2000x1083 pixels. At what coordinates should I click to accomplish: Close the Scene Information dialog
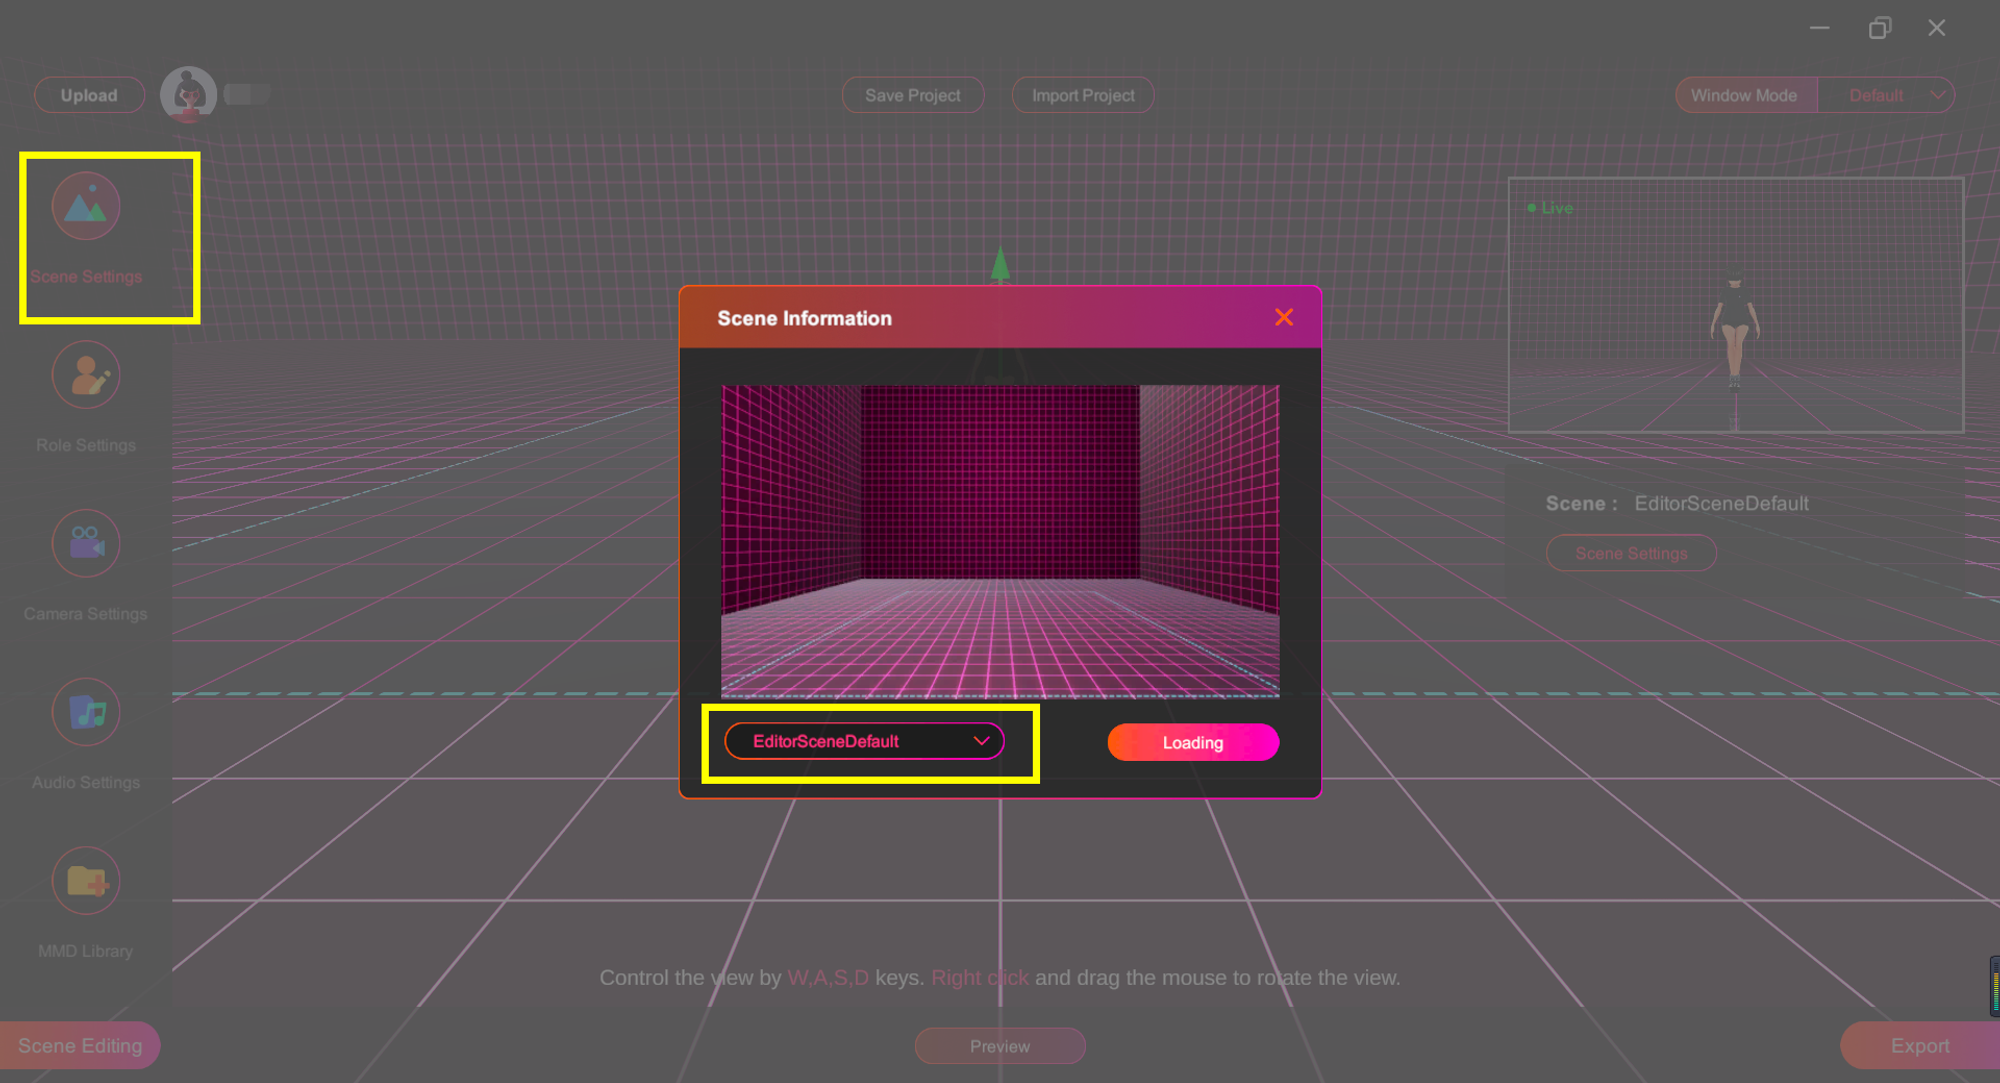coord(1284,318)
